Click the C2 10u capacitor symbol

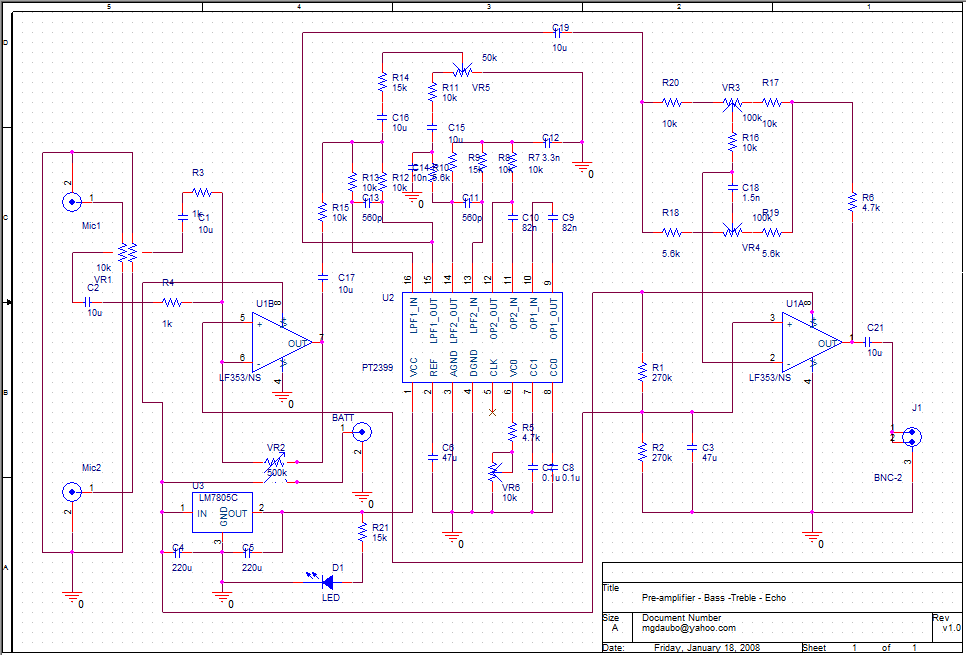pos(87,302)
